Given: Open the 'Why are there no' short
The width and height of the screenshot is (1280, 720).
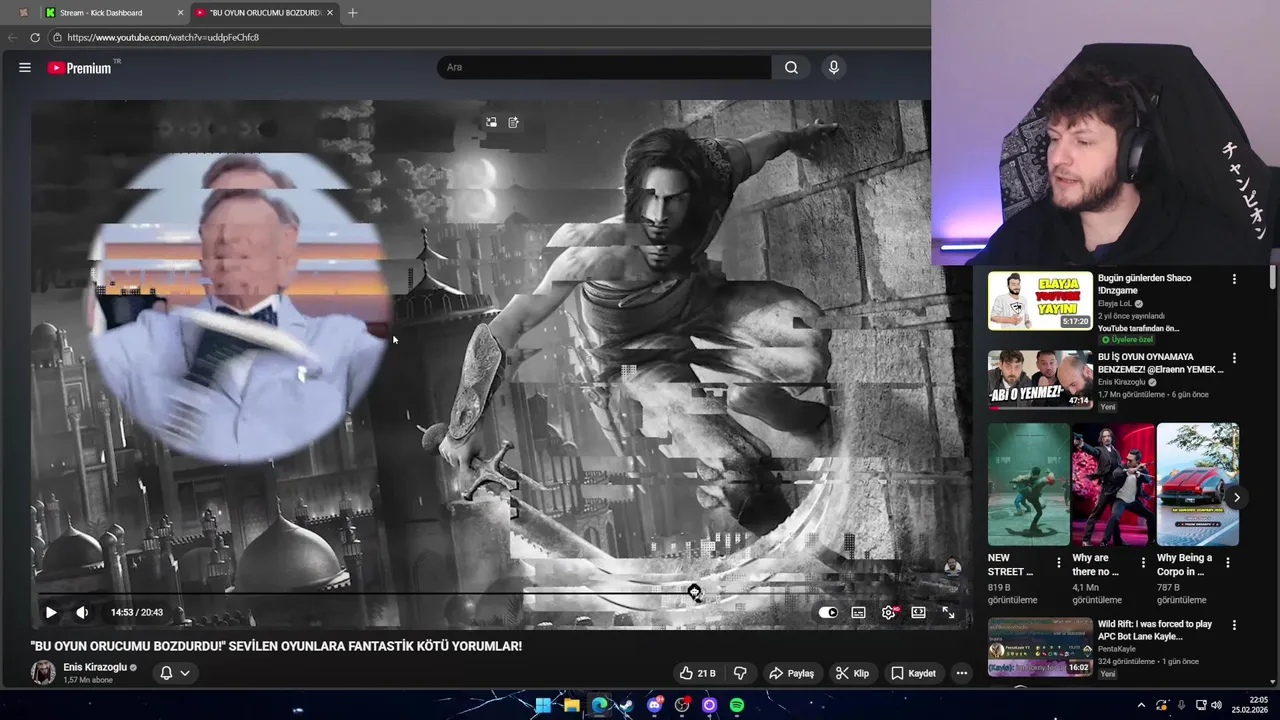Looking at the screenshot, I should 1113,484.
